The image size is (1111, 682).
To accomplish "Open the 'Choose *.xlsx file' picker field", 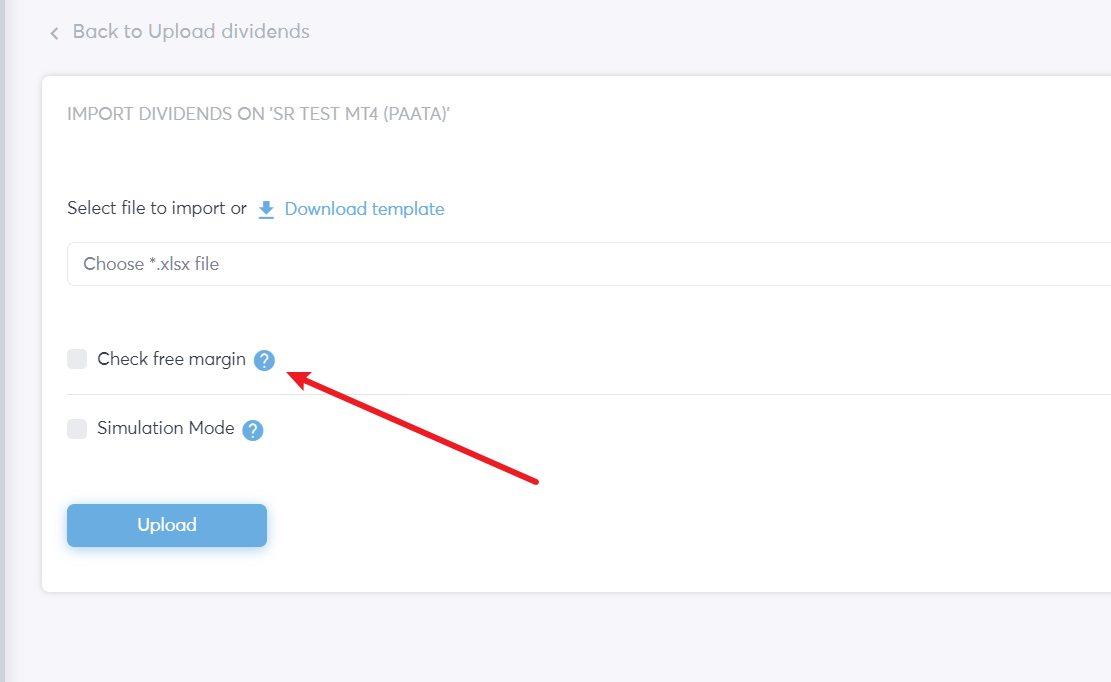I will [589, 264].
